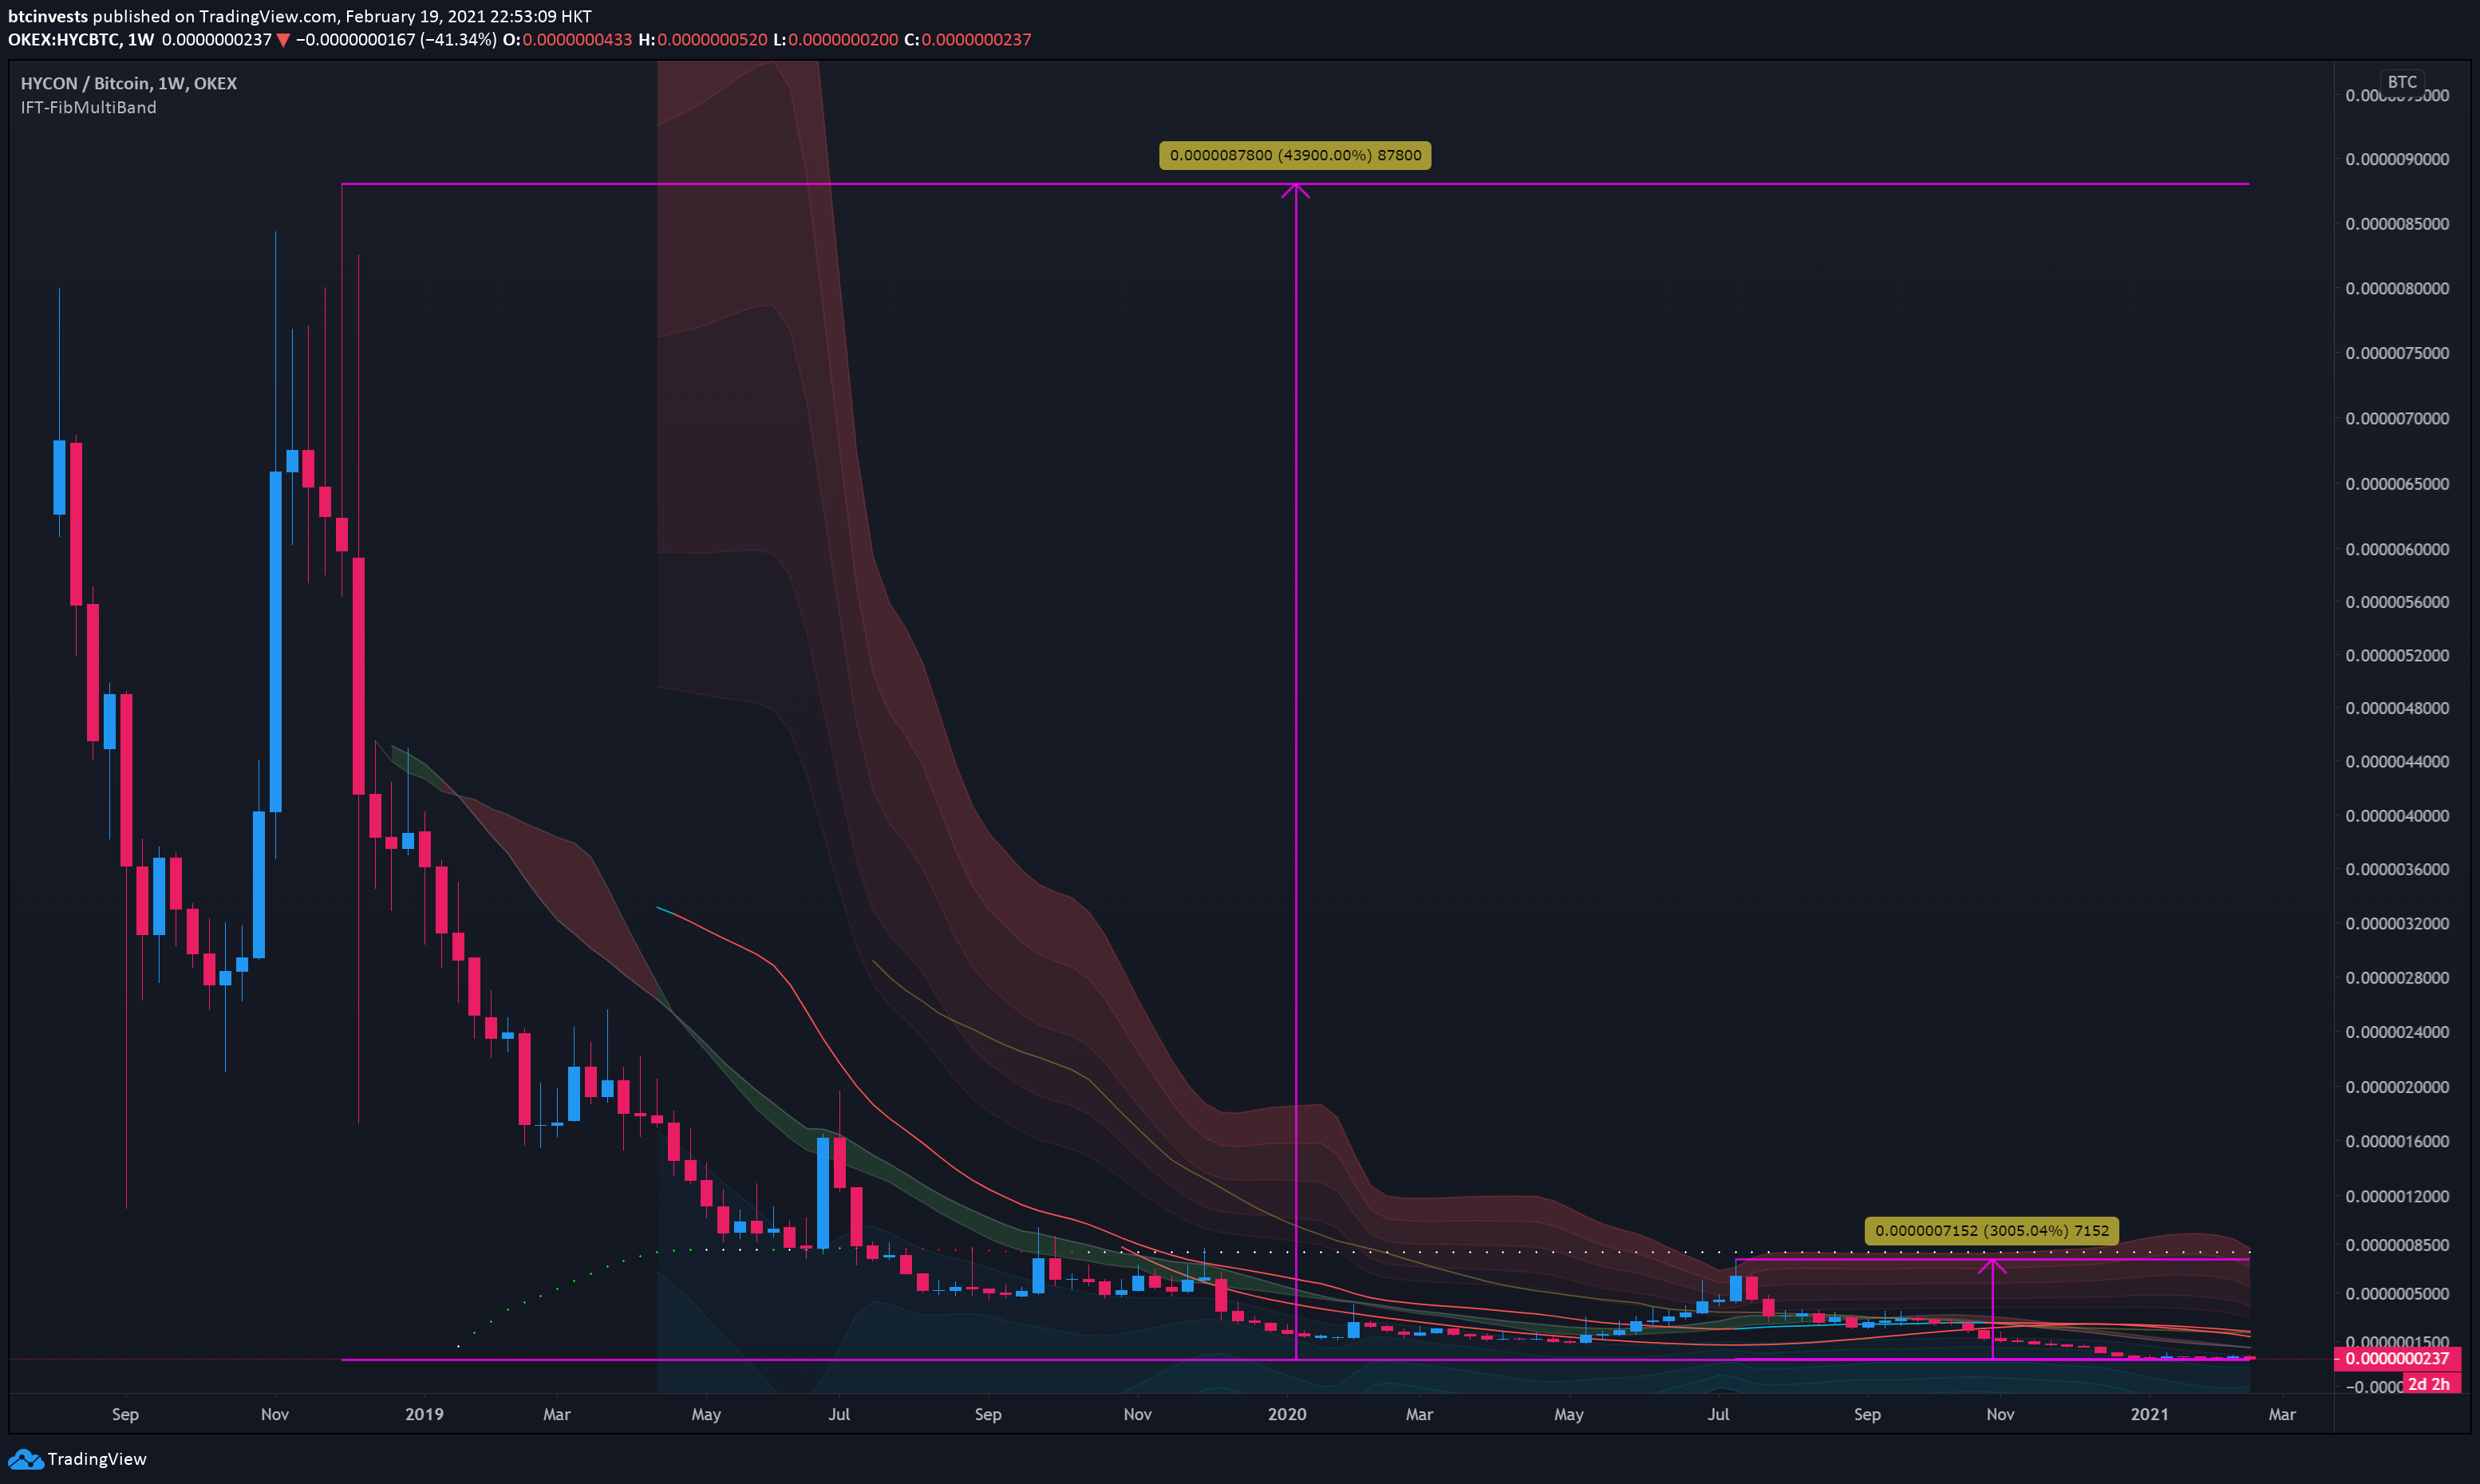Click the red down-triangle price change icon
Screen dimensions: 2480x1484
pos(284,40)
